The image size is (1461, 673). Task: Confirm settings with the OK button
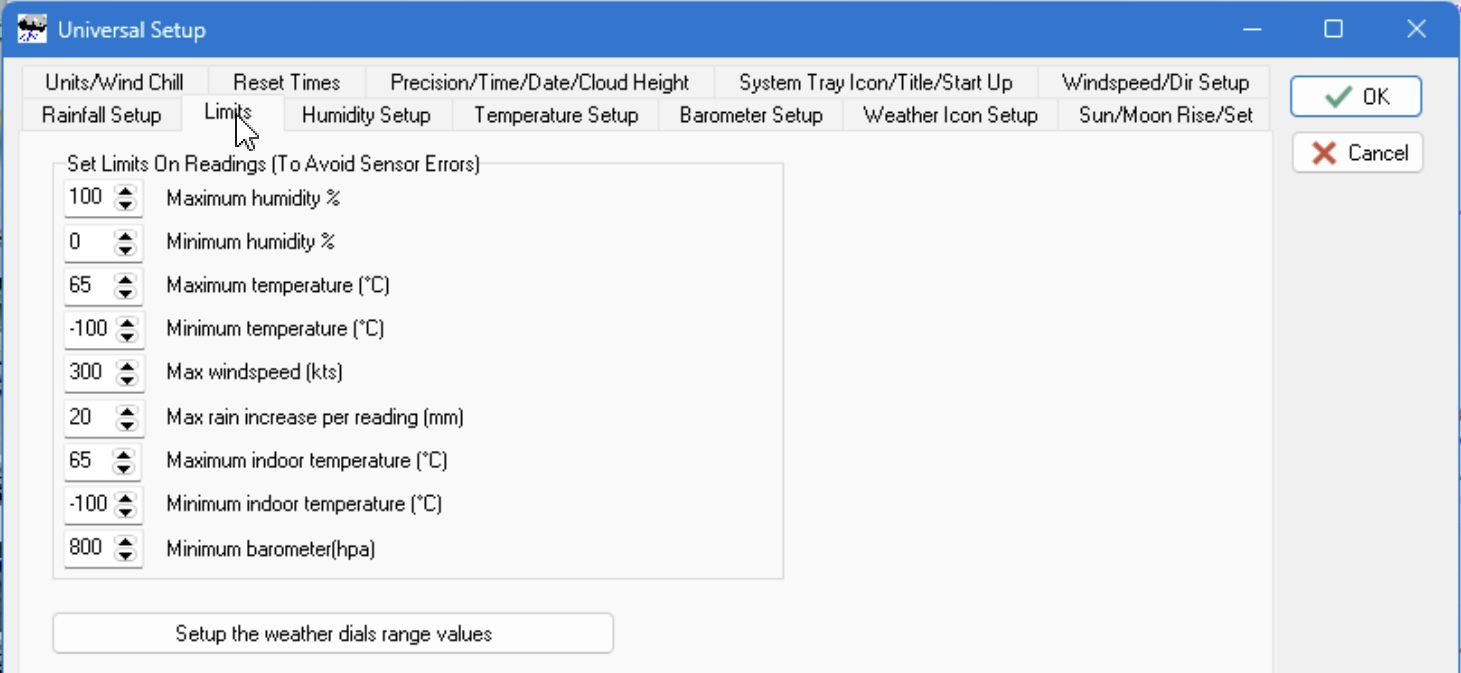(1356, 96)
